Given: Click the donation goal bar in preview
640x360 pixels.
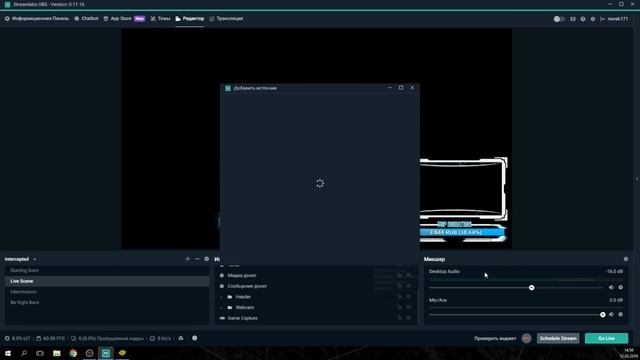Looking at the screenshot, I should 462,232.
